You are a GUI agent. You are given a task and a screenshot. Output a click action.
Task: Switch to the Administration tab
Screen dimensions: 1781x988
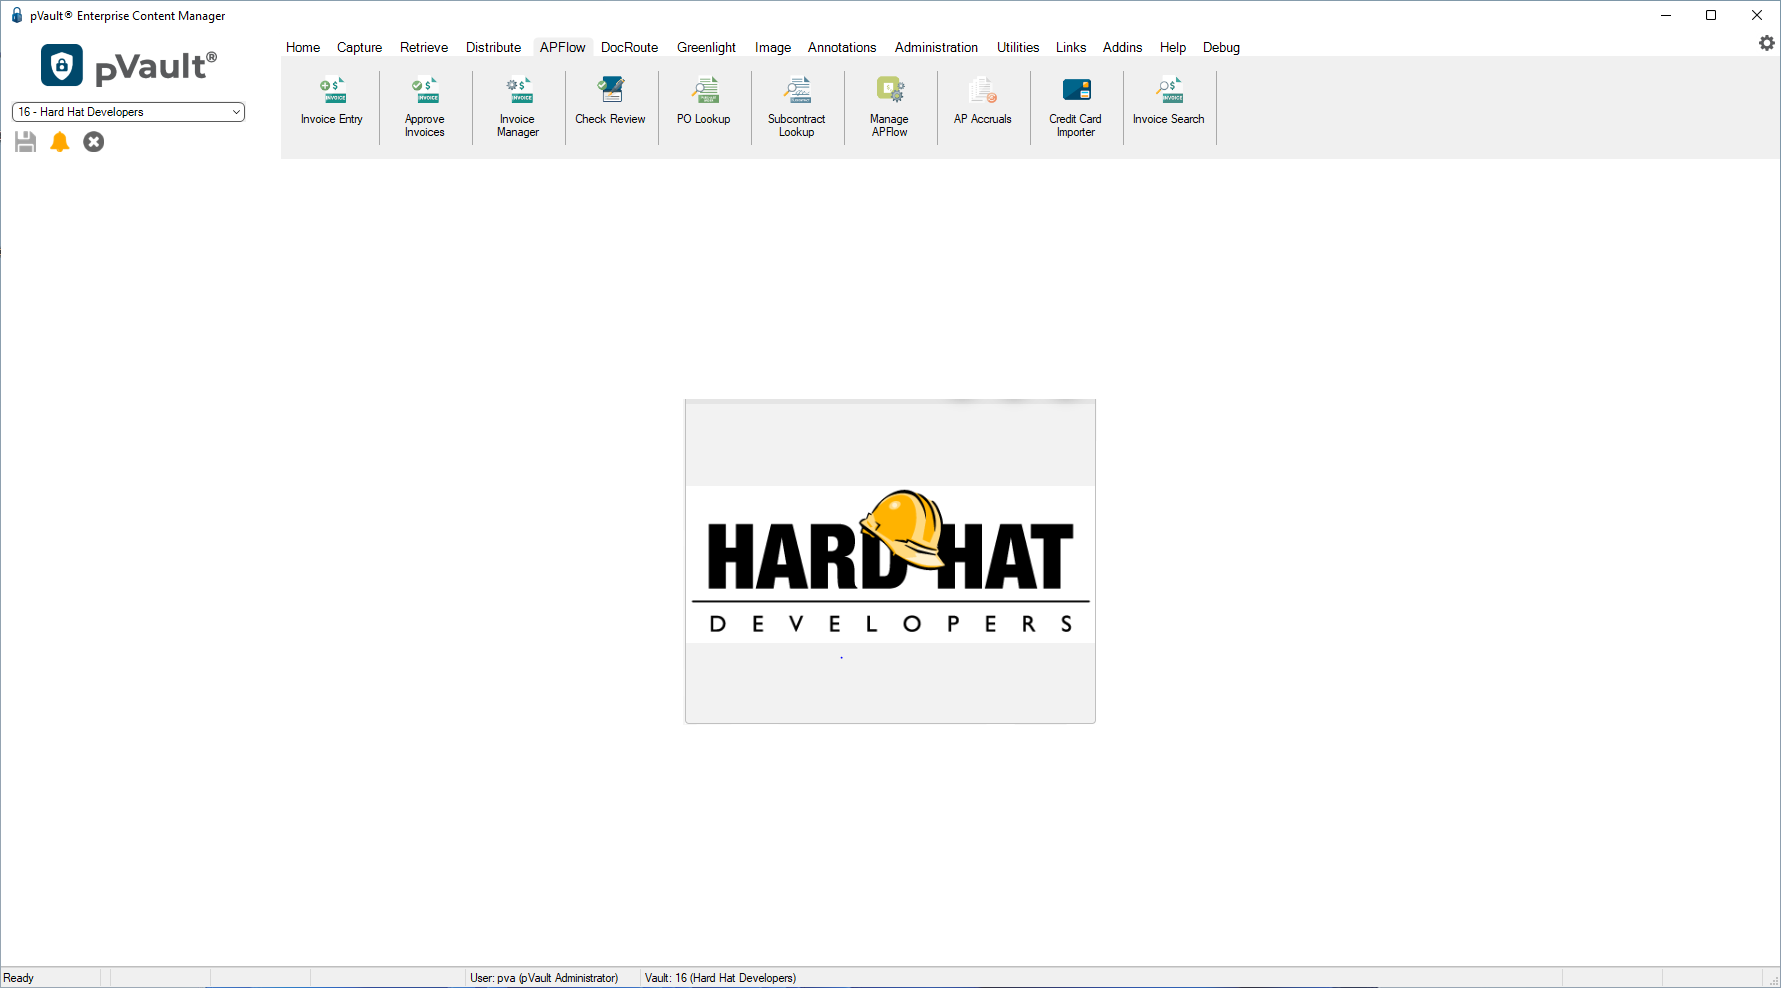pyautogui.click(x=937, y=47)
